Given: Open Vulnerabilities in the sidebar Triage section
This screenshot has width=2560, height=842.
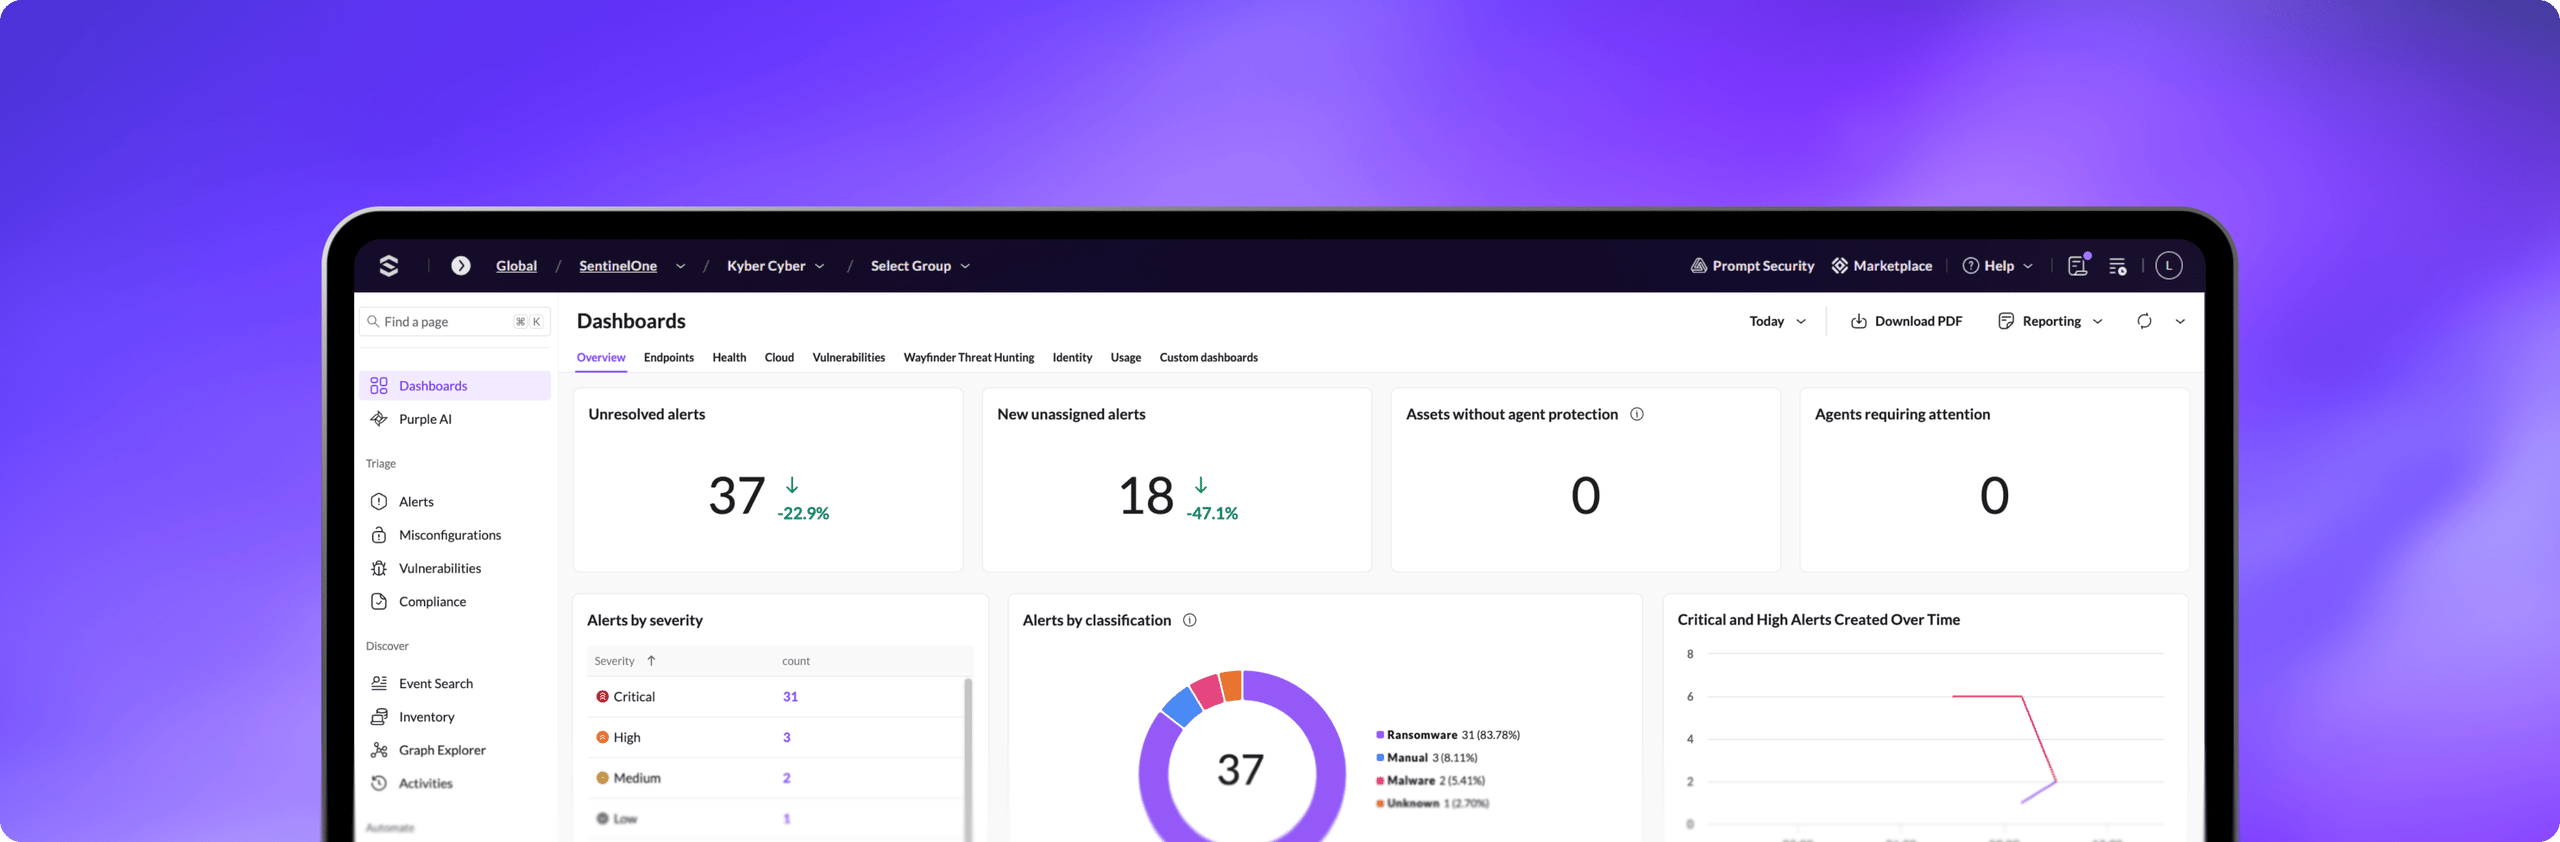Looking at the screenshot, I should pos(455,568).
